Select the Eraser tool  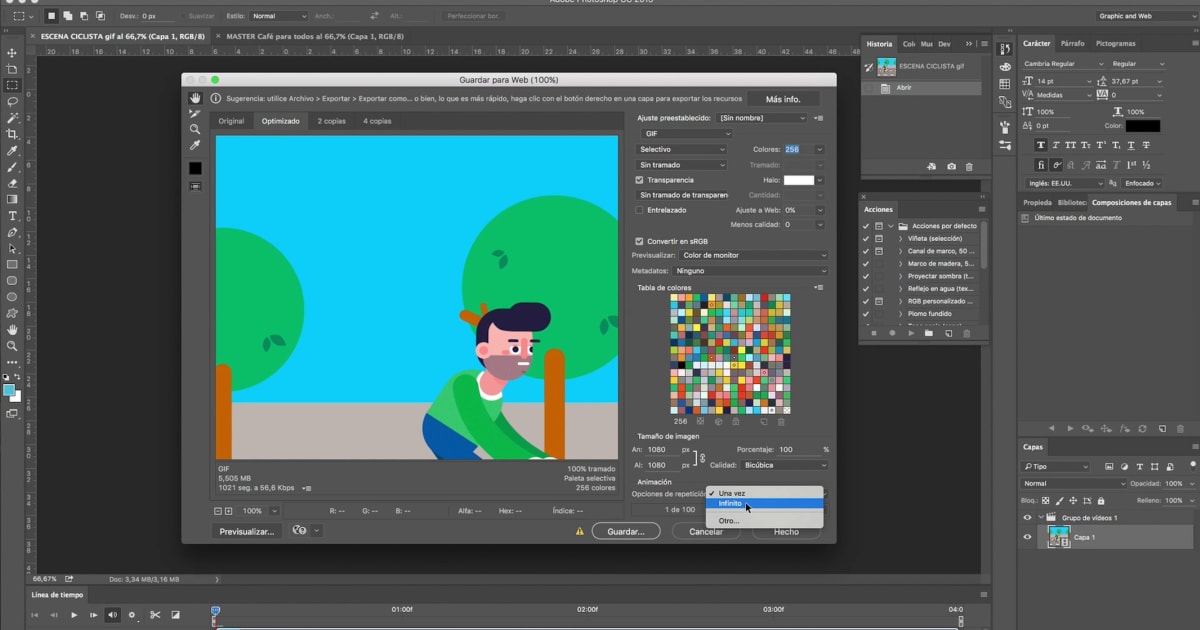click(12, 183)
